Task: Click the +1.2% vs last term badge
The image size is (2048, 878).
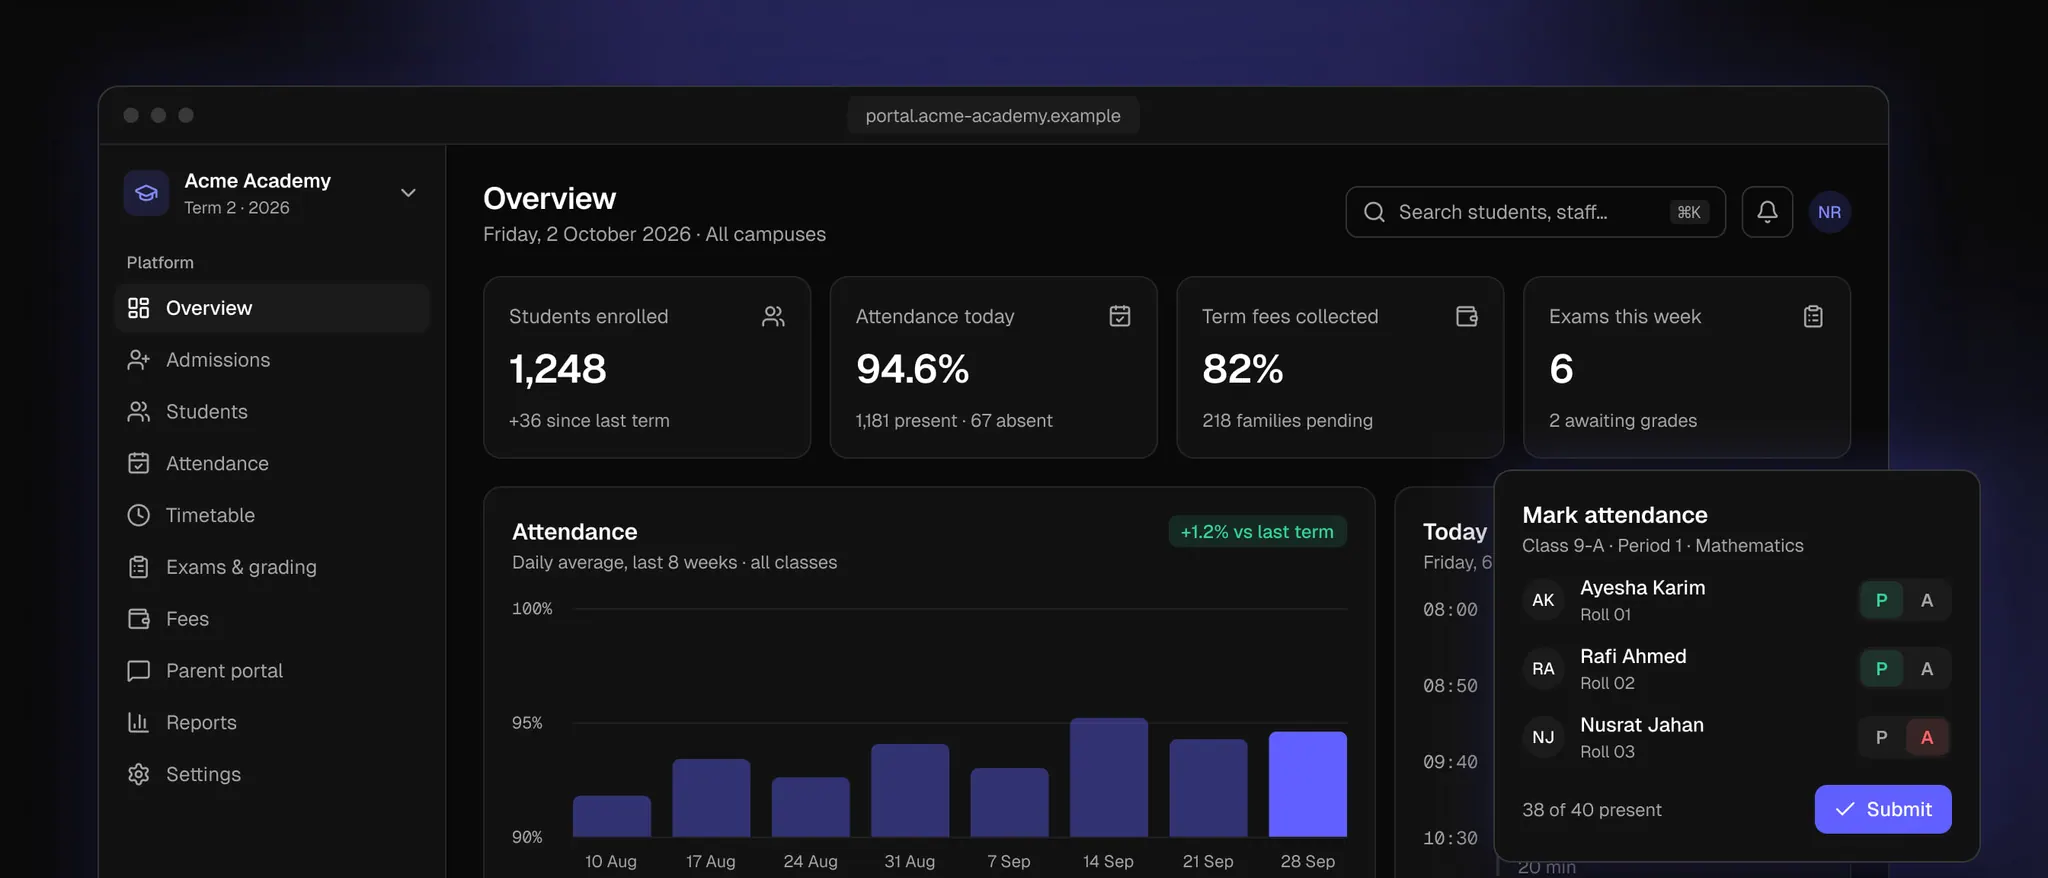Action: (x=1257, y=532)
